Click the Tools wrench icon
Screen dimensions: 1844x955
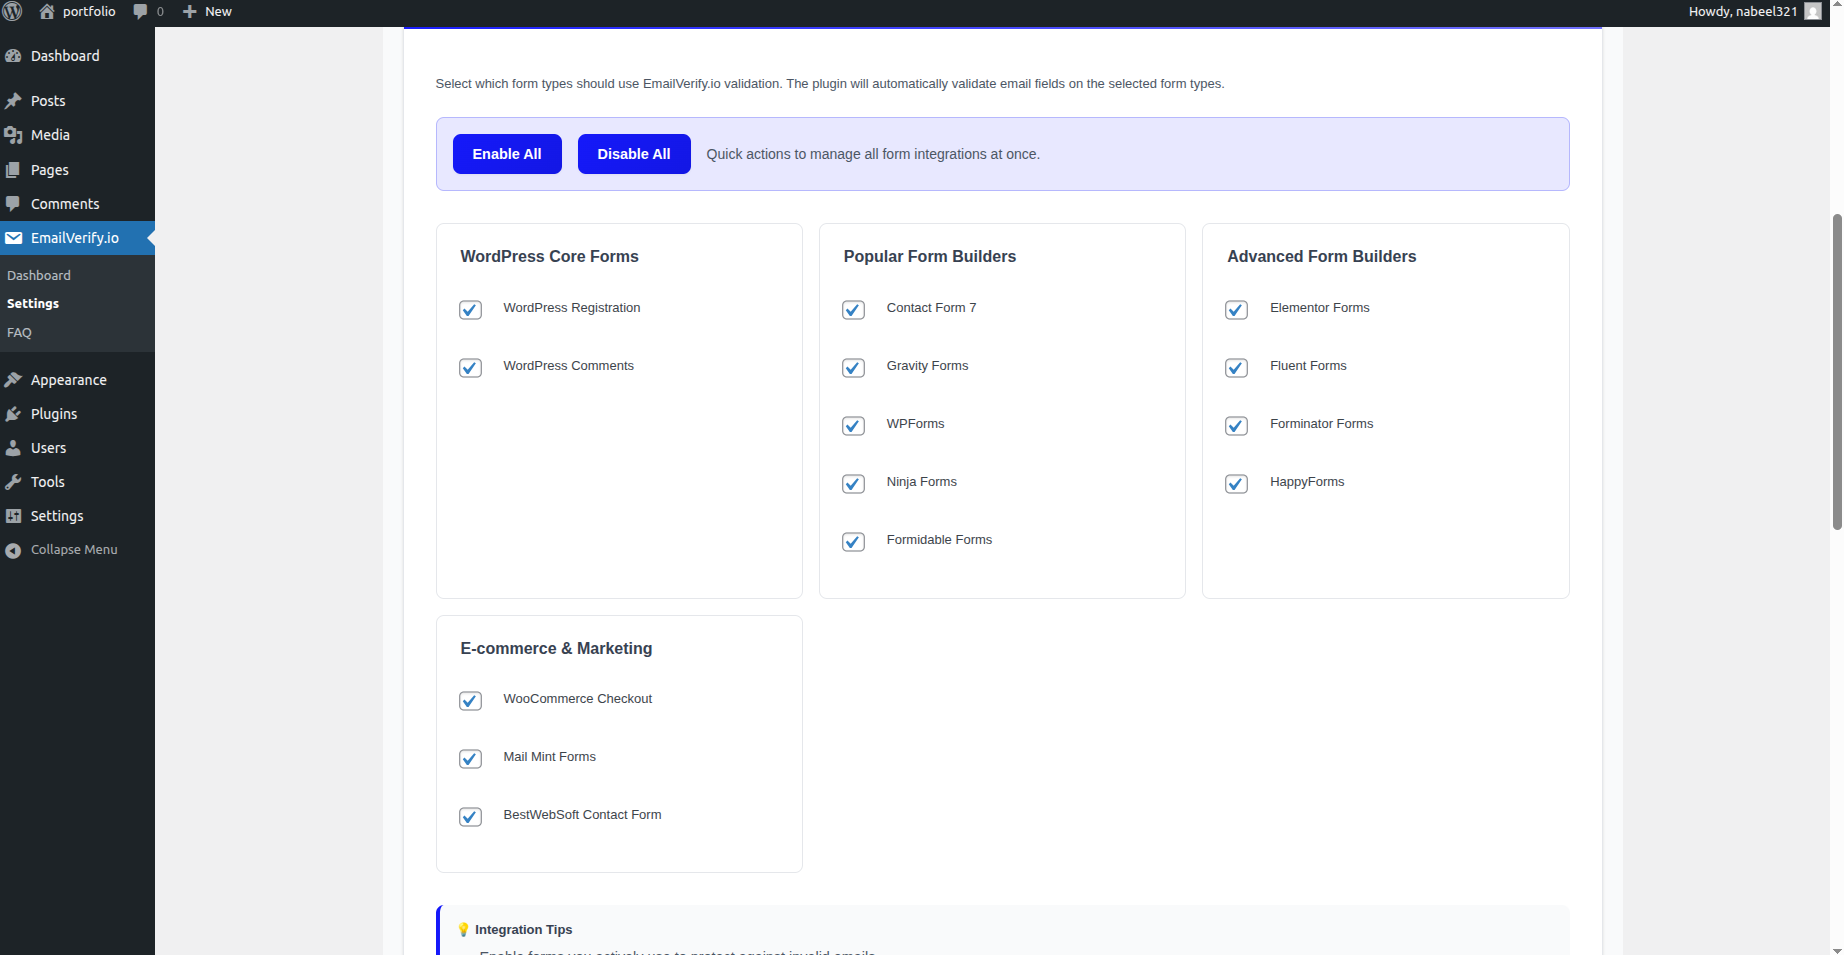click(13, 482)
